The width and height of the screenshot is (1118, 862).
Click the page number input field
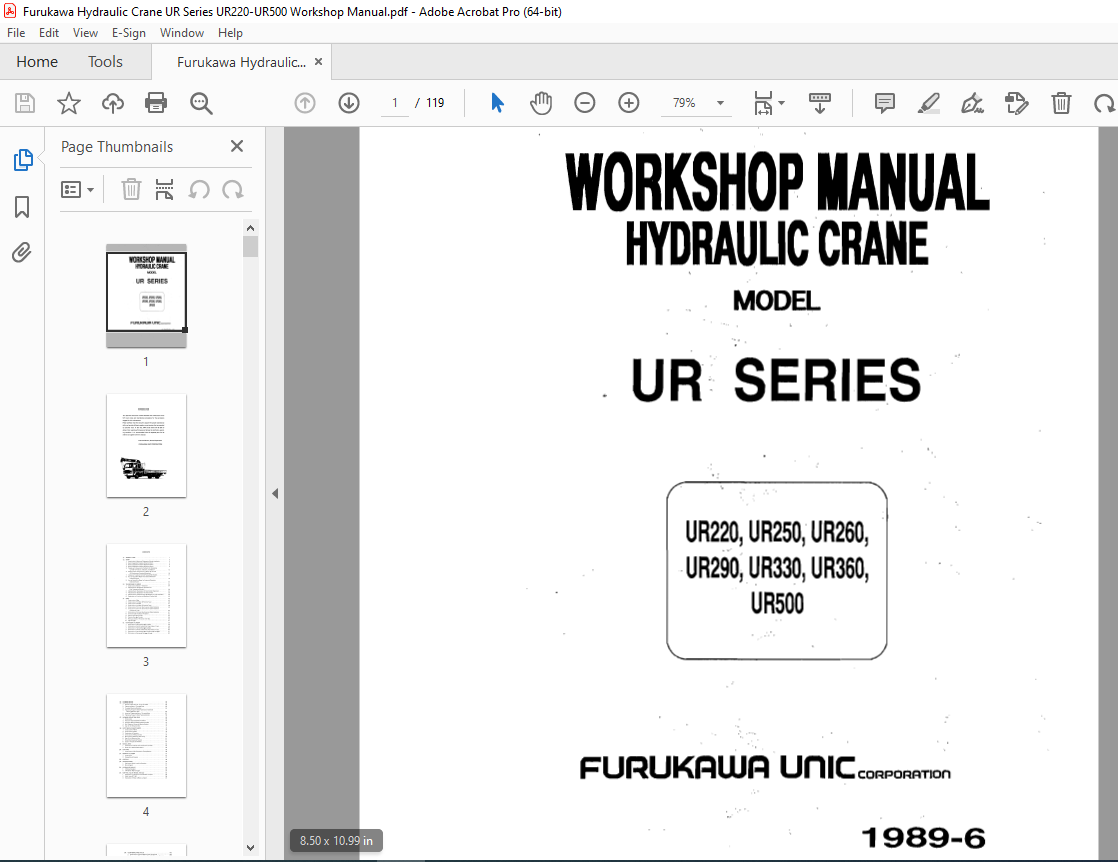394,103
